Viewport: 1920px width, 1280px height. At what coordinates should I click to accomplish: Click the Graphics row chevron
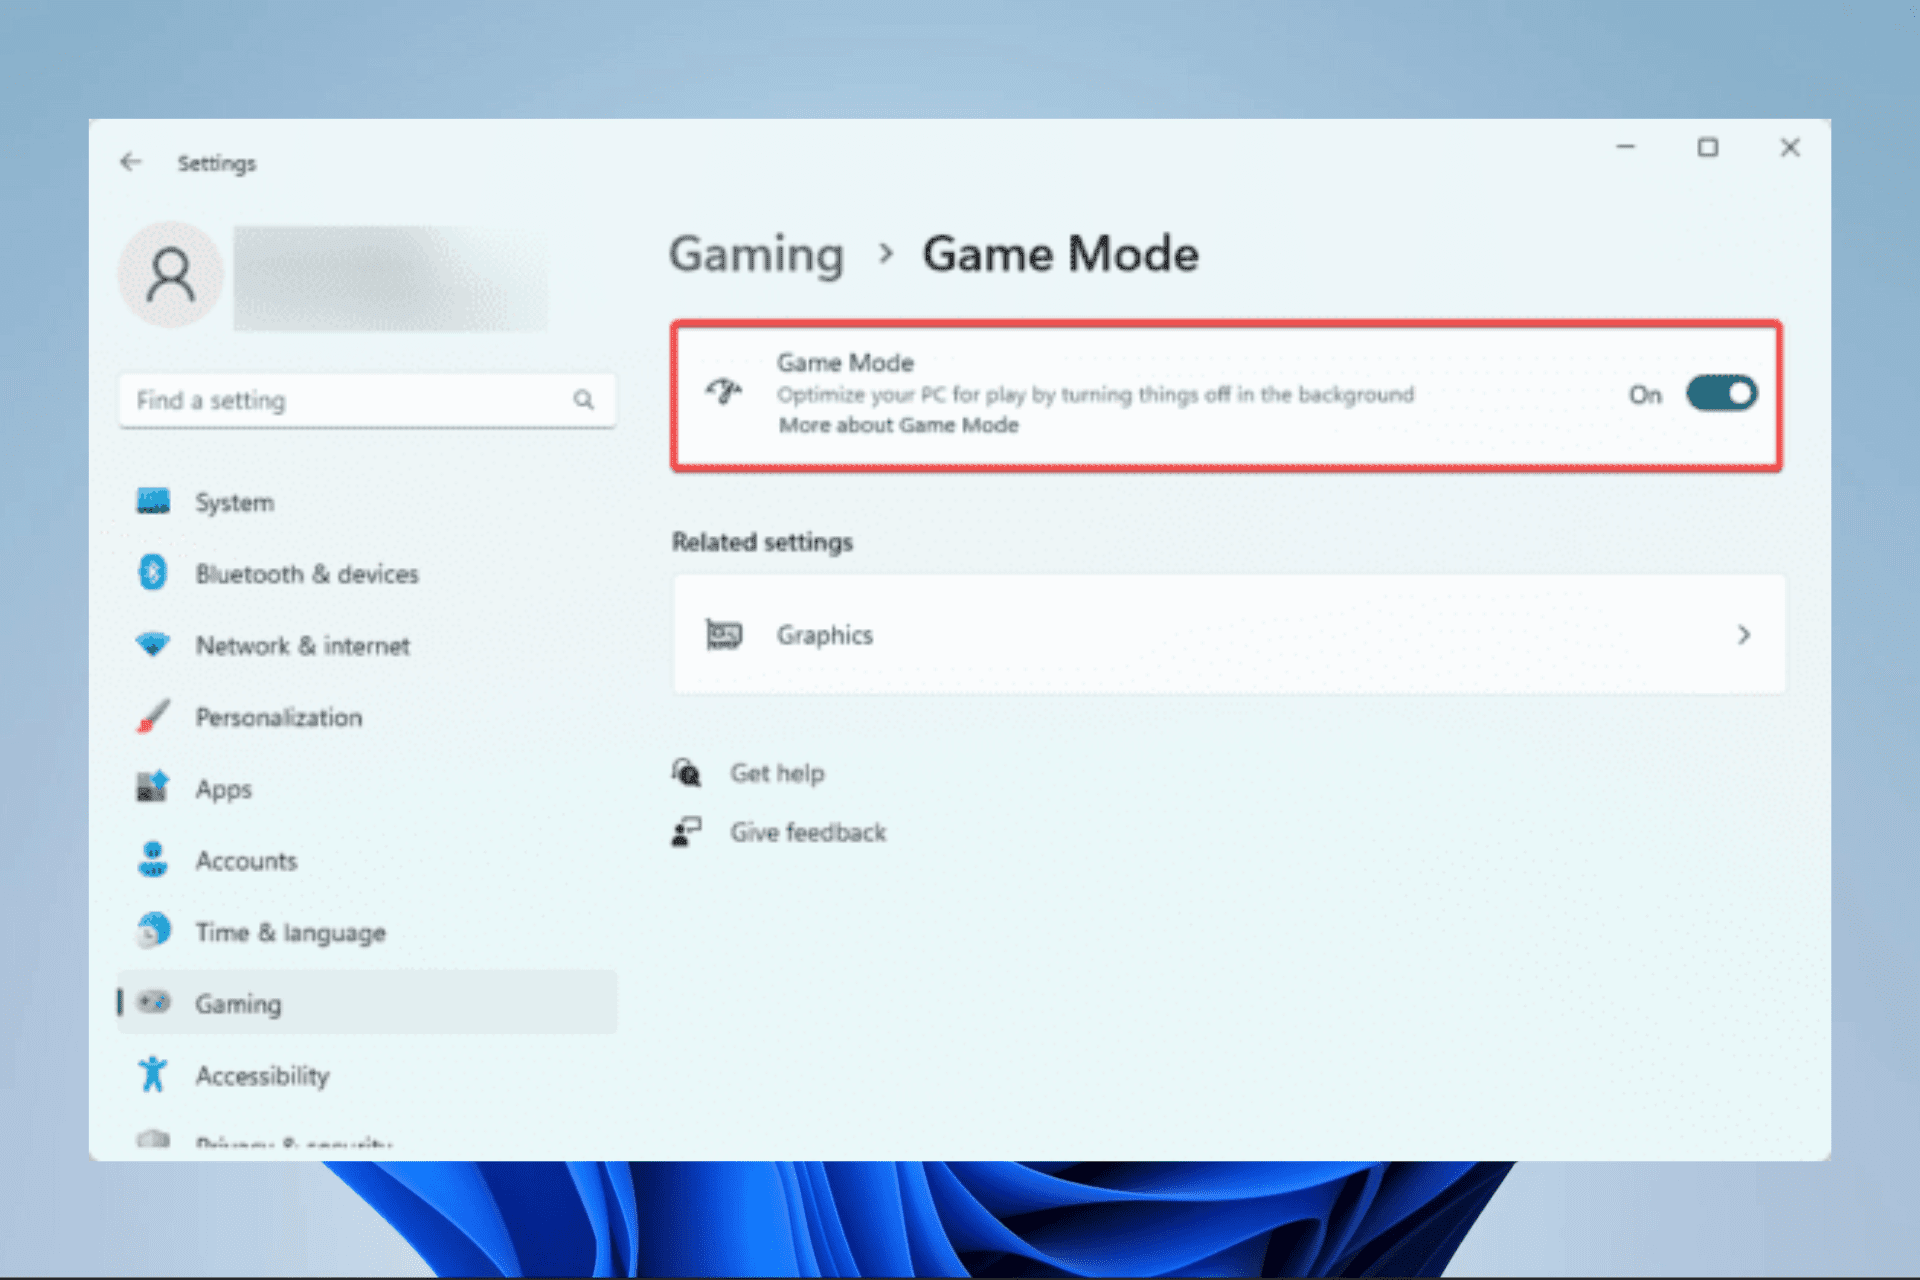pyautogui.click(x=1744, y=634)
